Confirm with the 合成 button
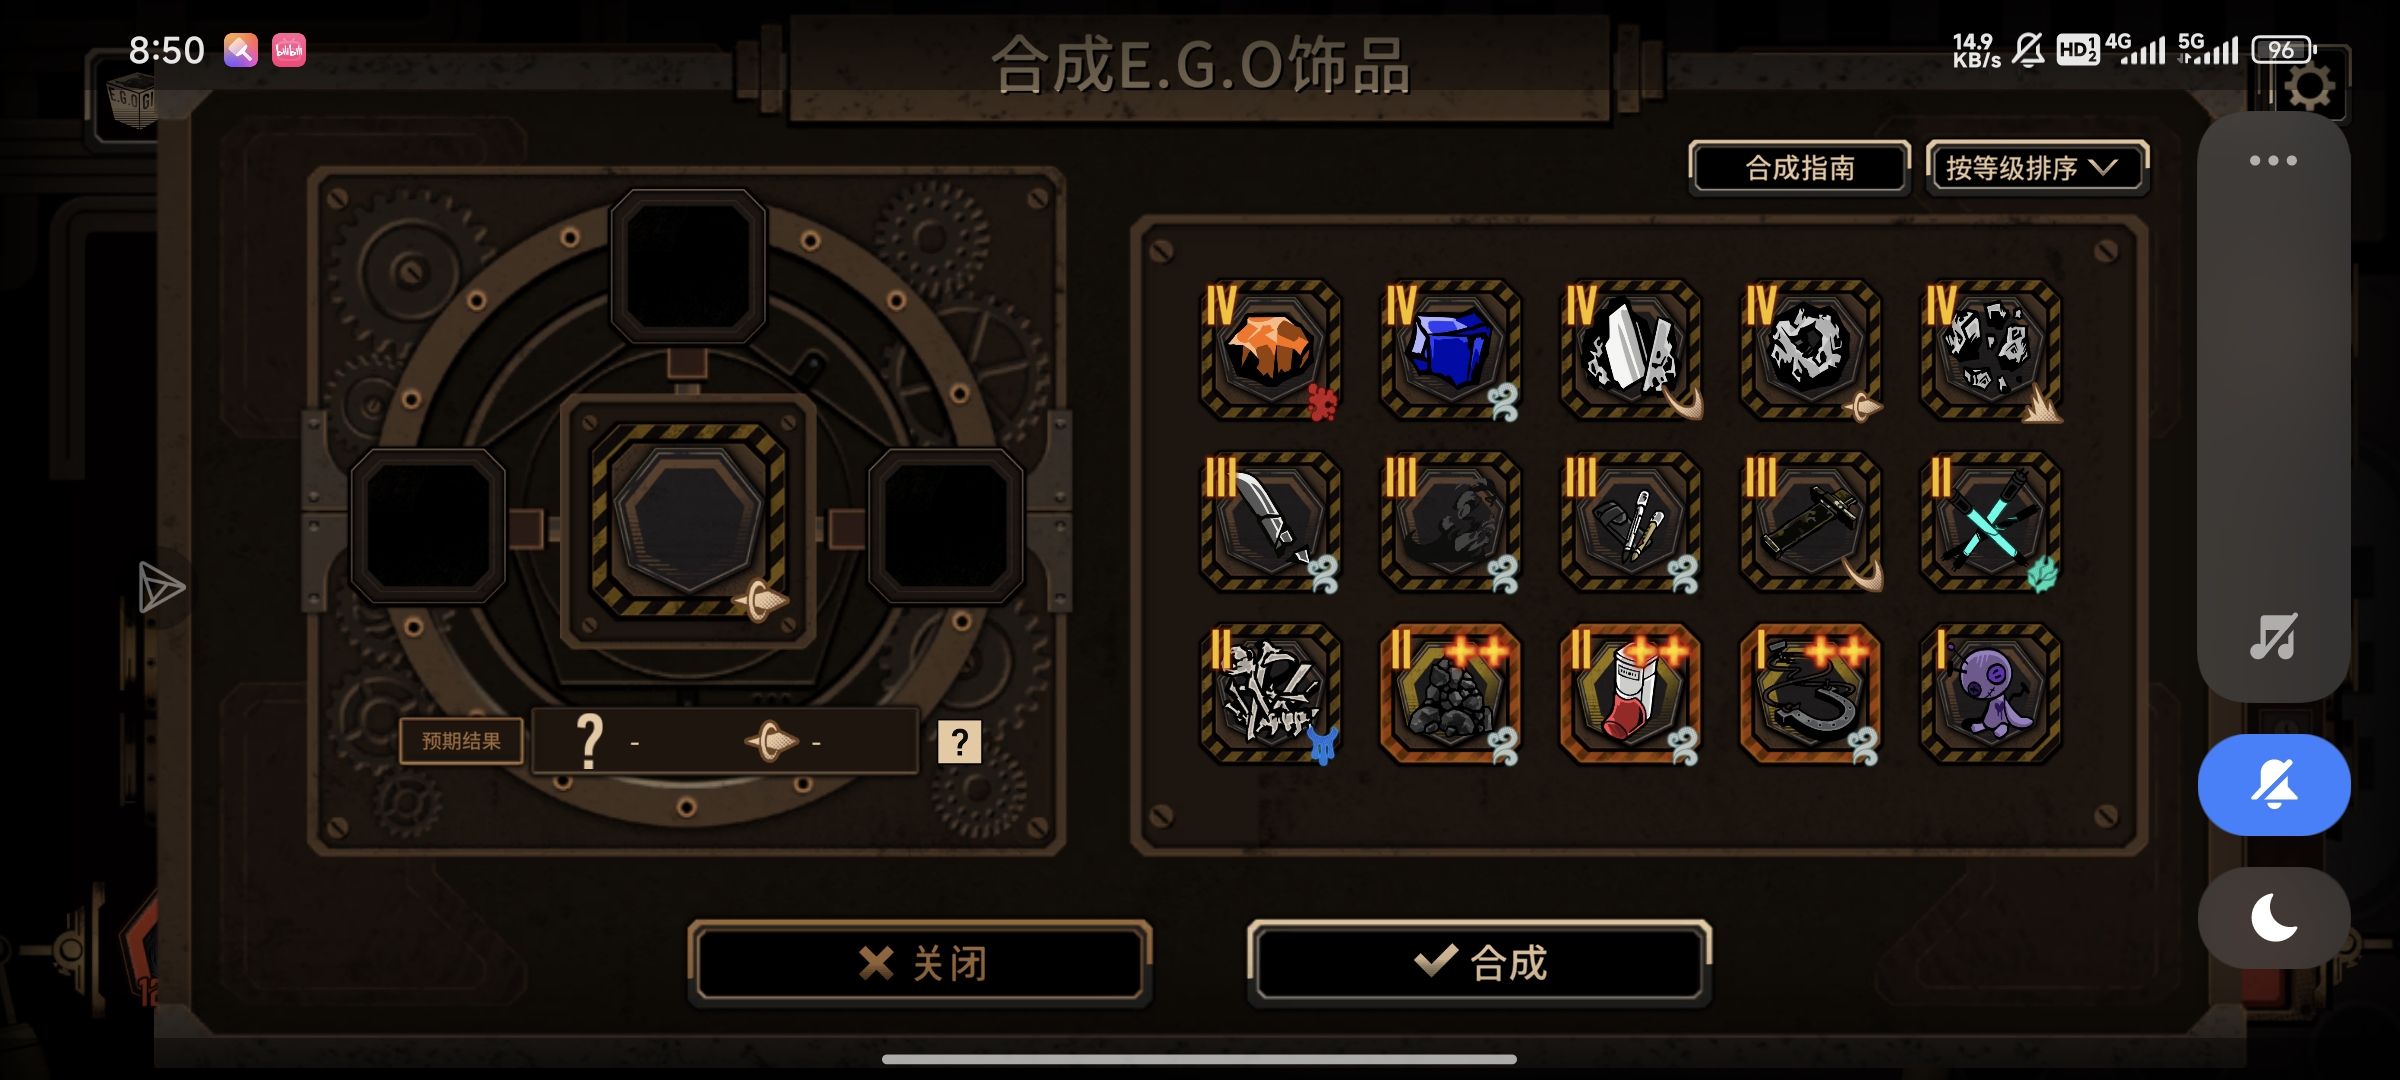Viewport: 2400px width, 1080px height. tap(1479, 963)
